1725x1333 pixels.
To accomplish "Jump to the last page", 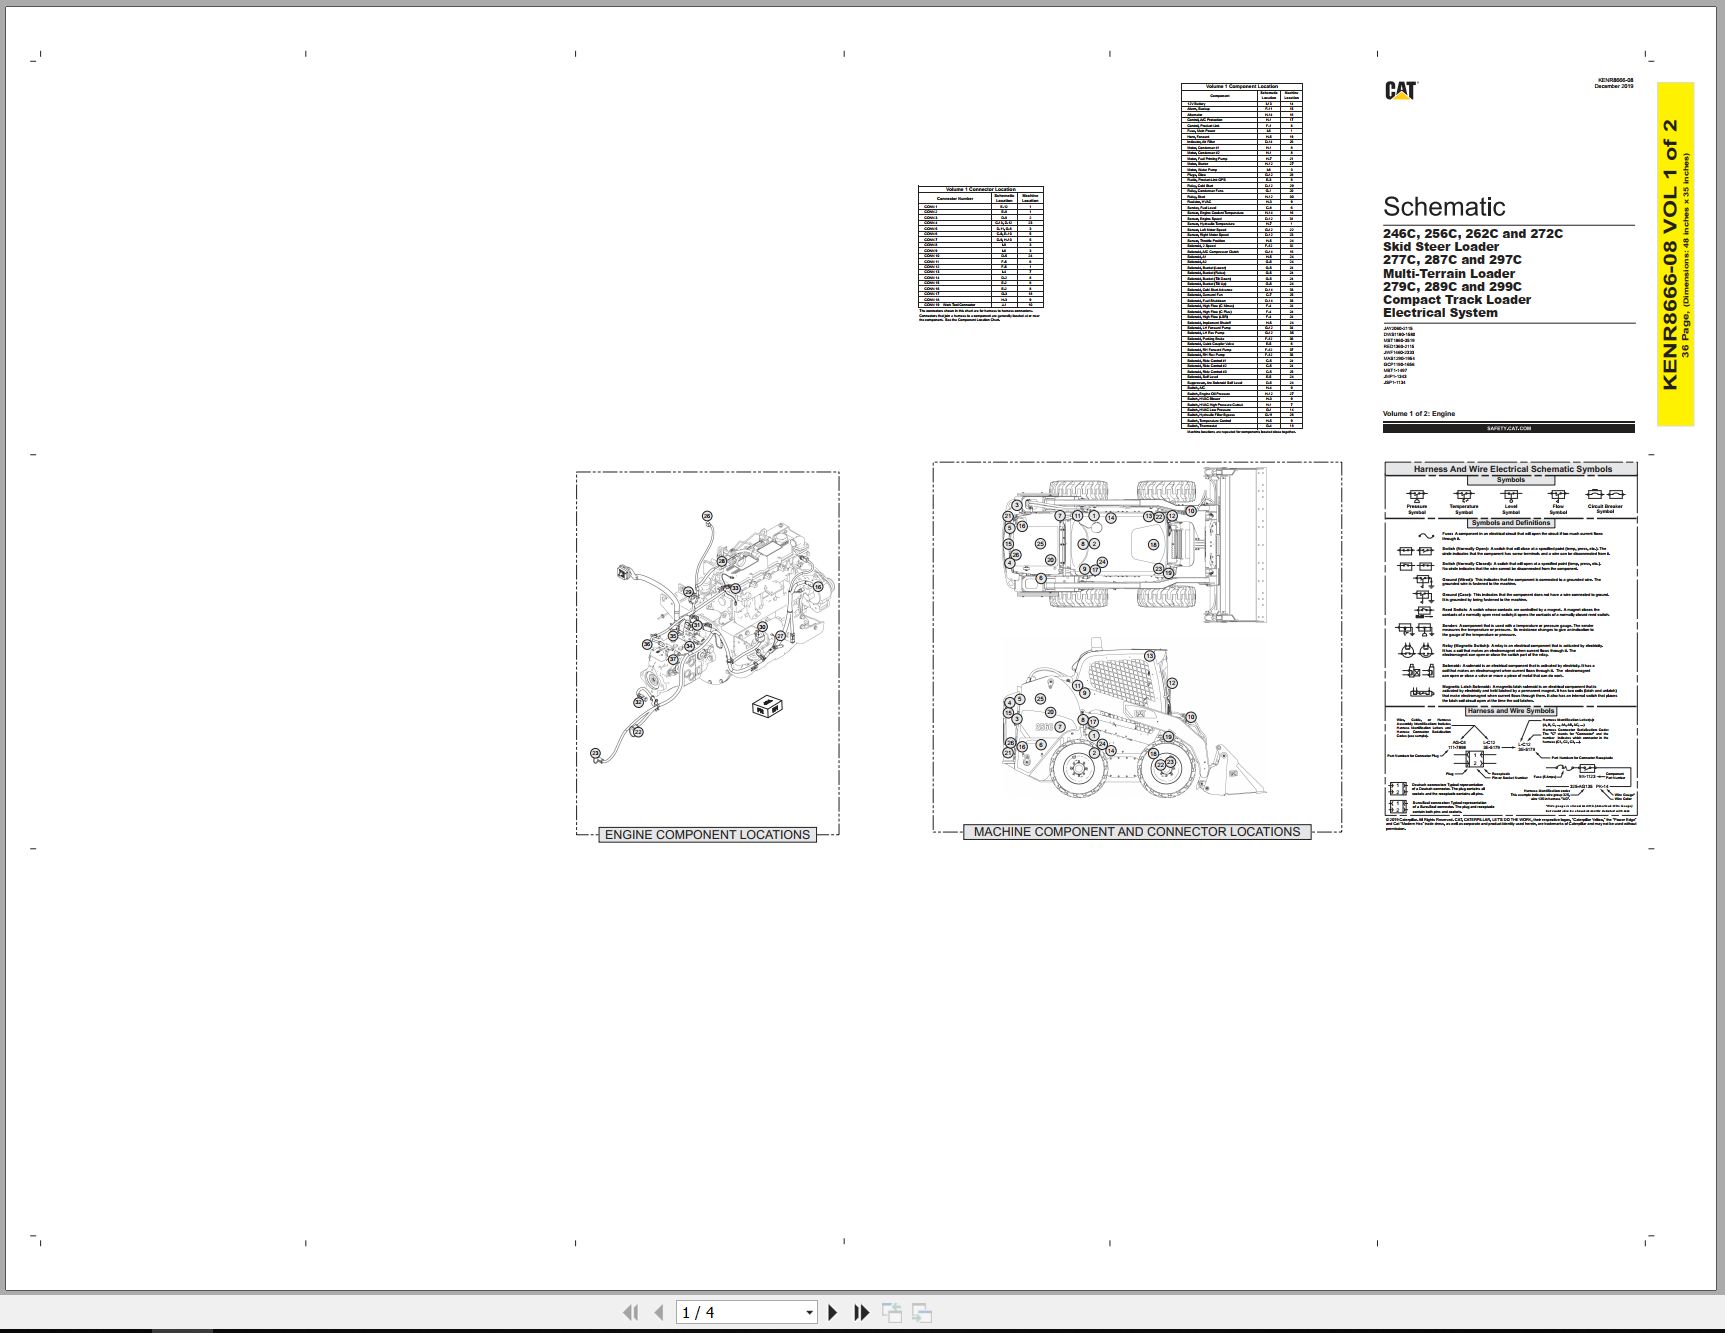I will [x=861, y=1312].
